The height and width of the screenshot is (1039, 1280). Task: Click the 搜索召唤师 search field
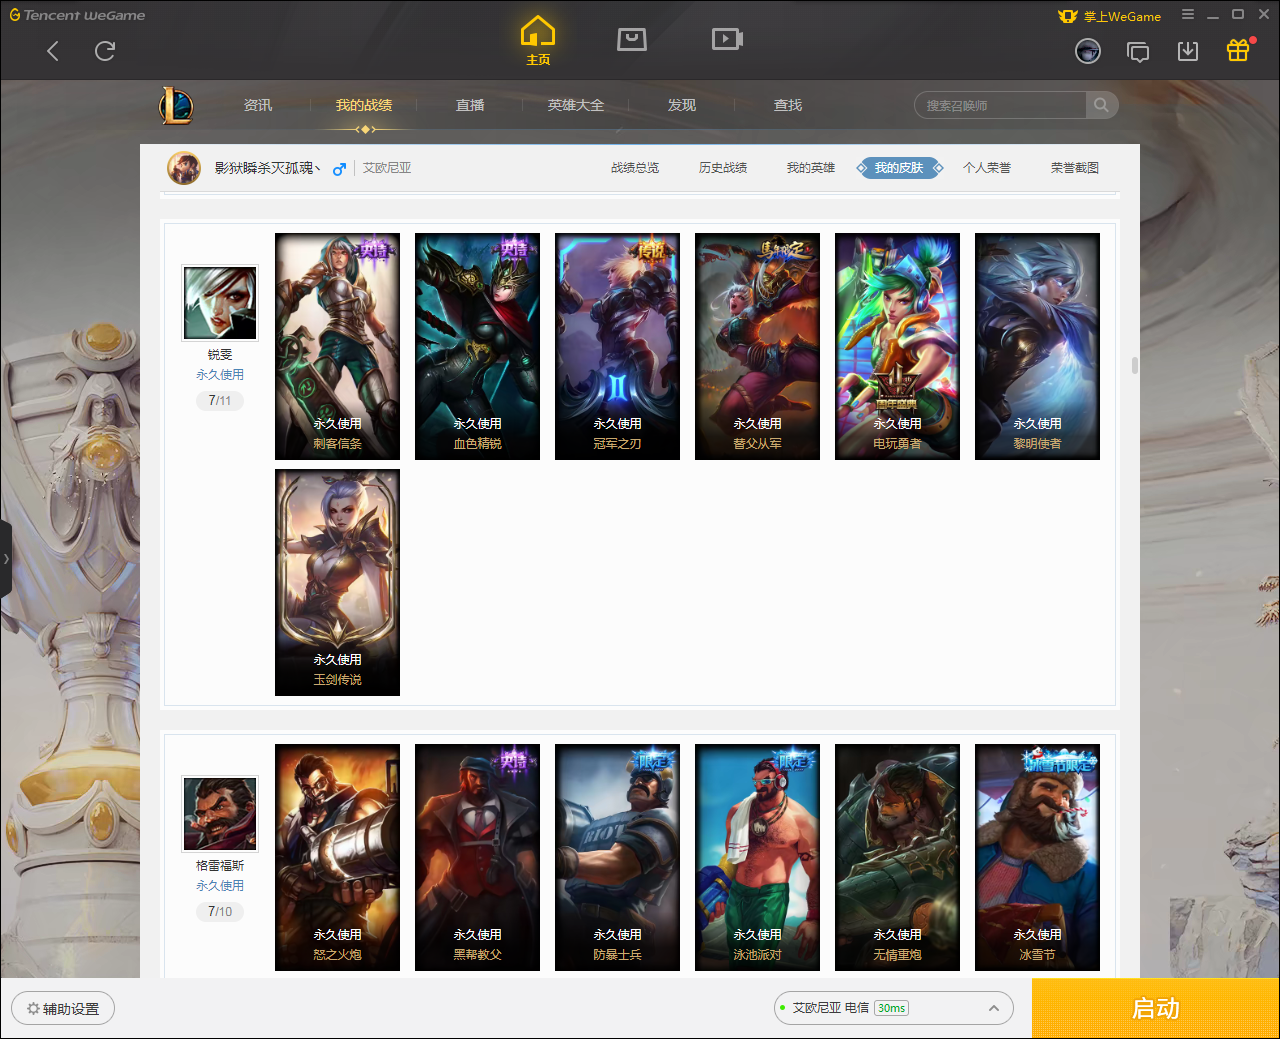[x=1000, y=105]
